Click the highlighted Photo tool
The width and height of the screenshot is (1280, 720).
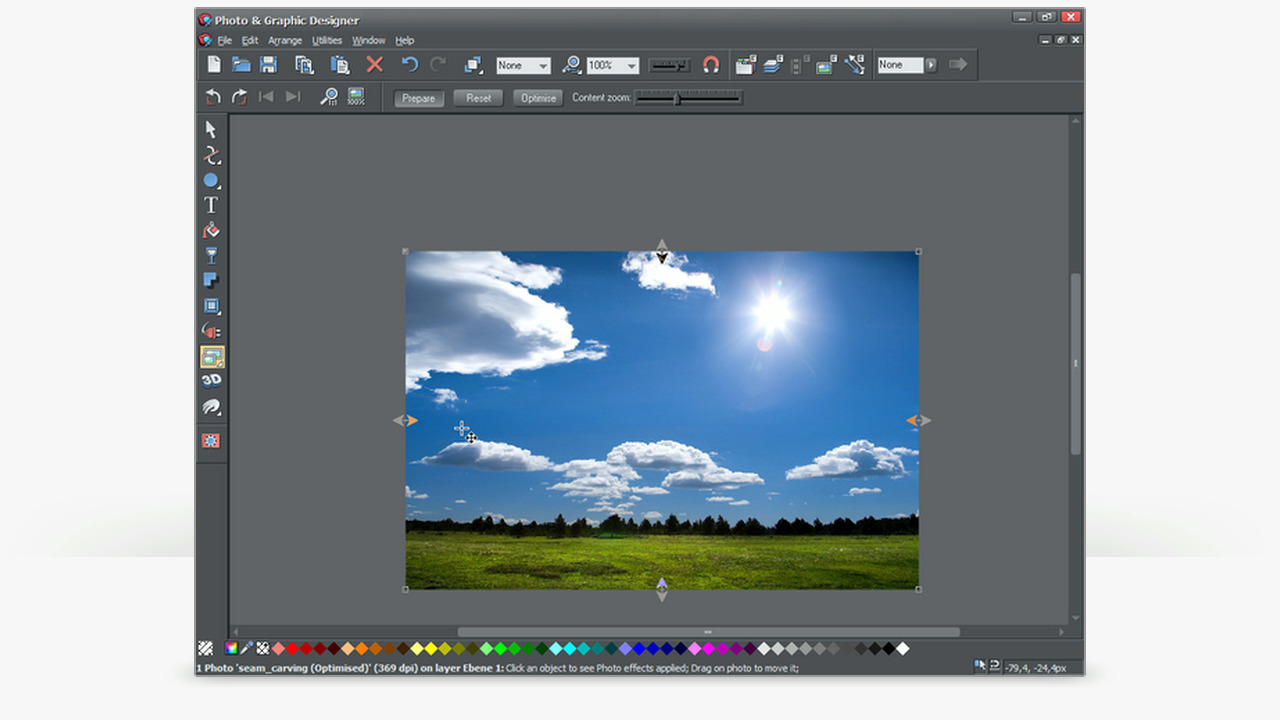(212, 357)
